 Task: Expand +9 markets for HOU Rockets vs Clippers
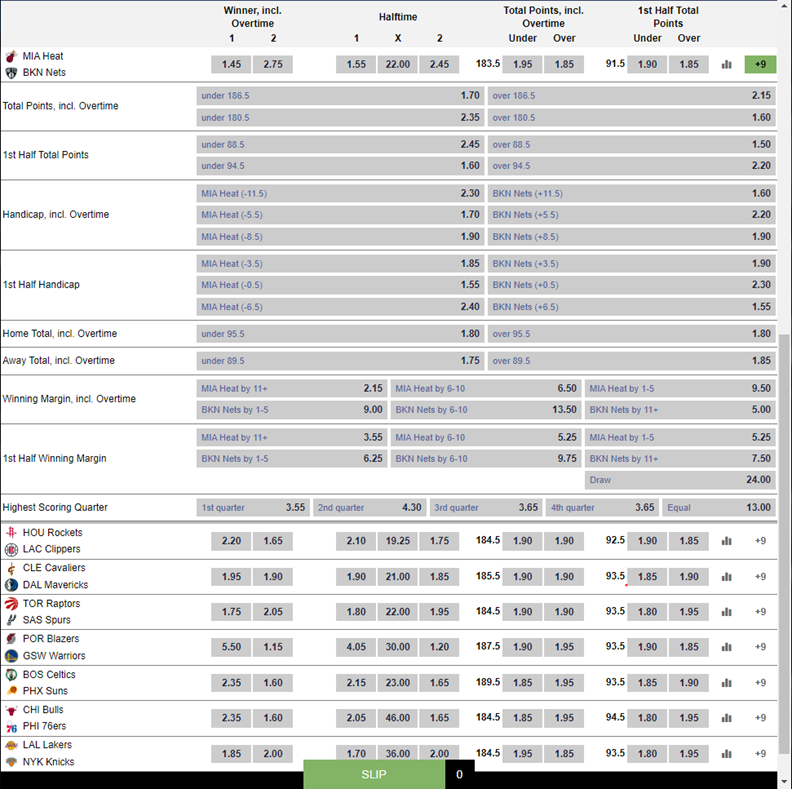click(760, 541)
